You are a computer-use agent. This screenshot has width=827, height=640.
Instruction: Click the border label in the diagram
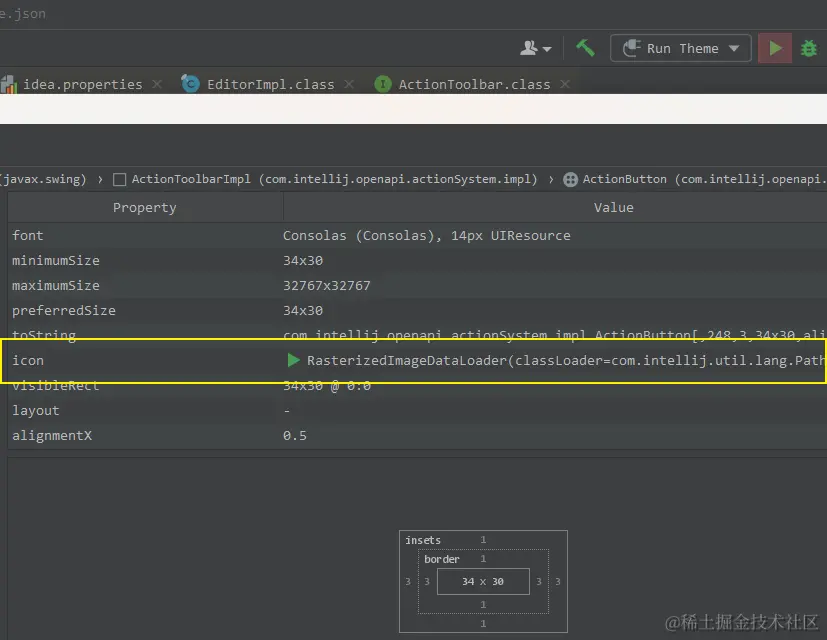tap(441, 559)
